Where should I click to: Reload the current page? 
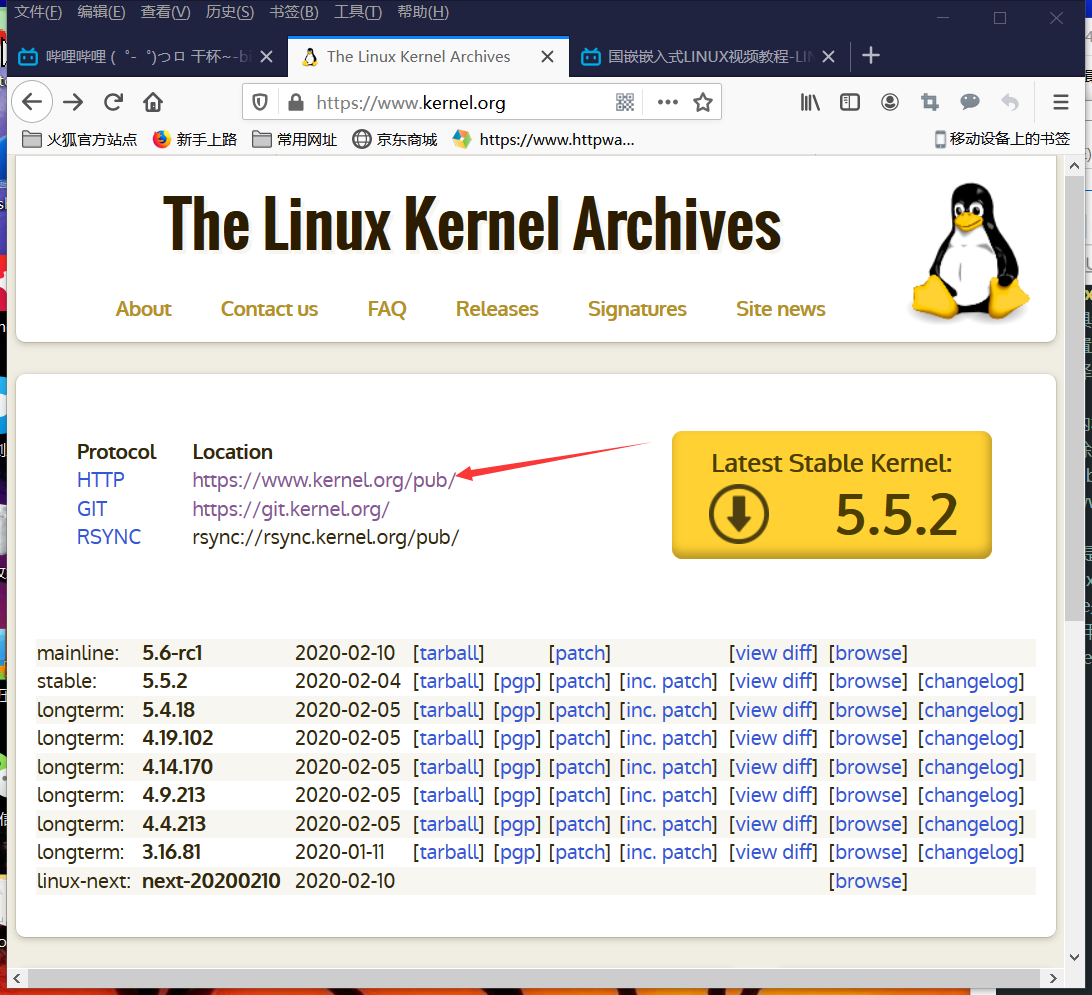[x=113, y=102]
